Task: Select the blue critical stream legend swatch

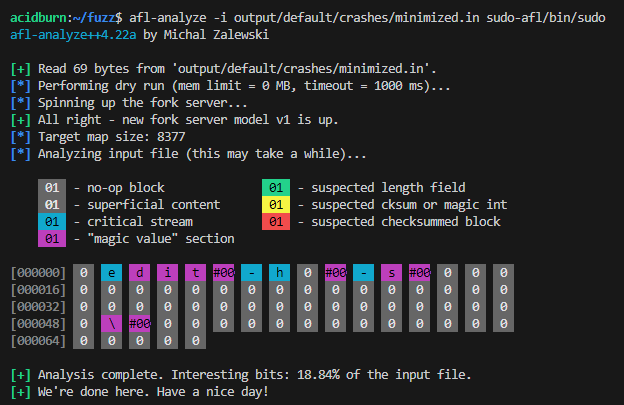Action: click(54, 221)
